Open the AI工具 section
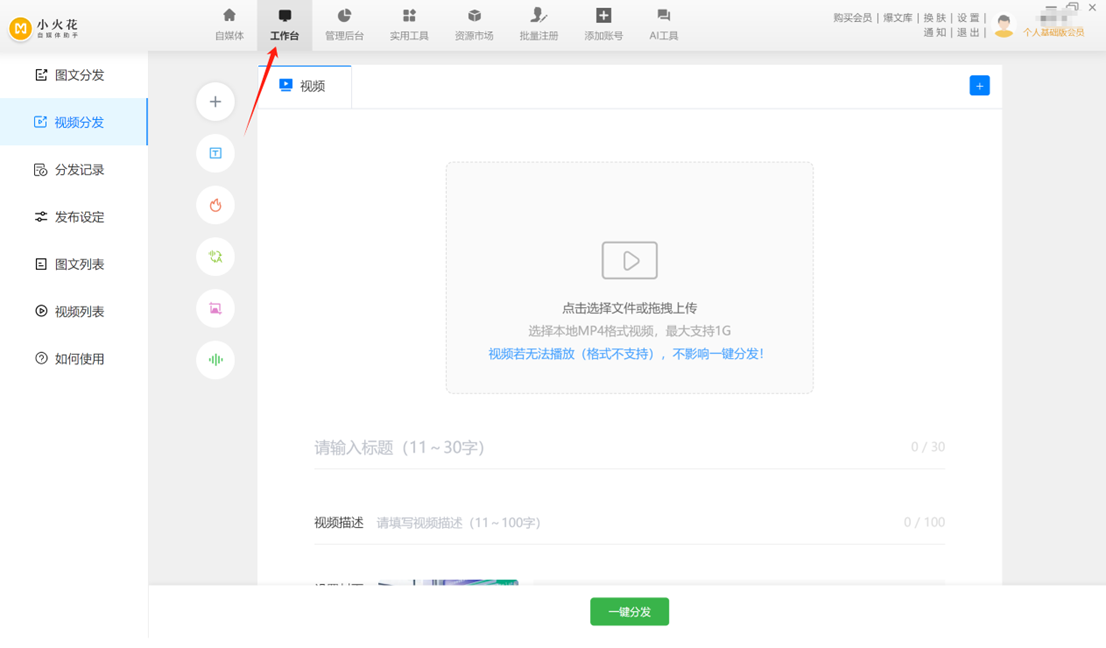 click(x=663, y=25)
